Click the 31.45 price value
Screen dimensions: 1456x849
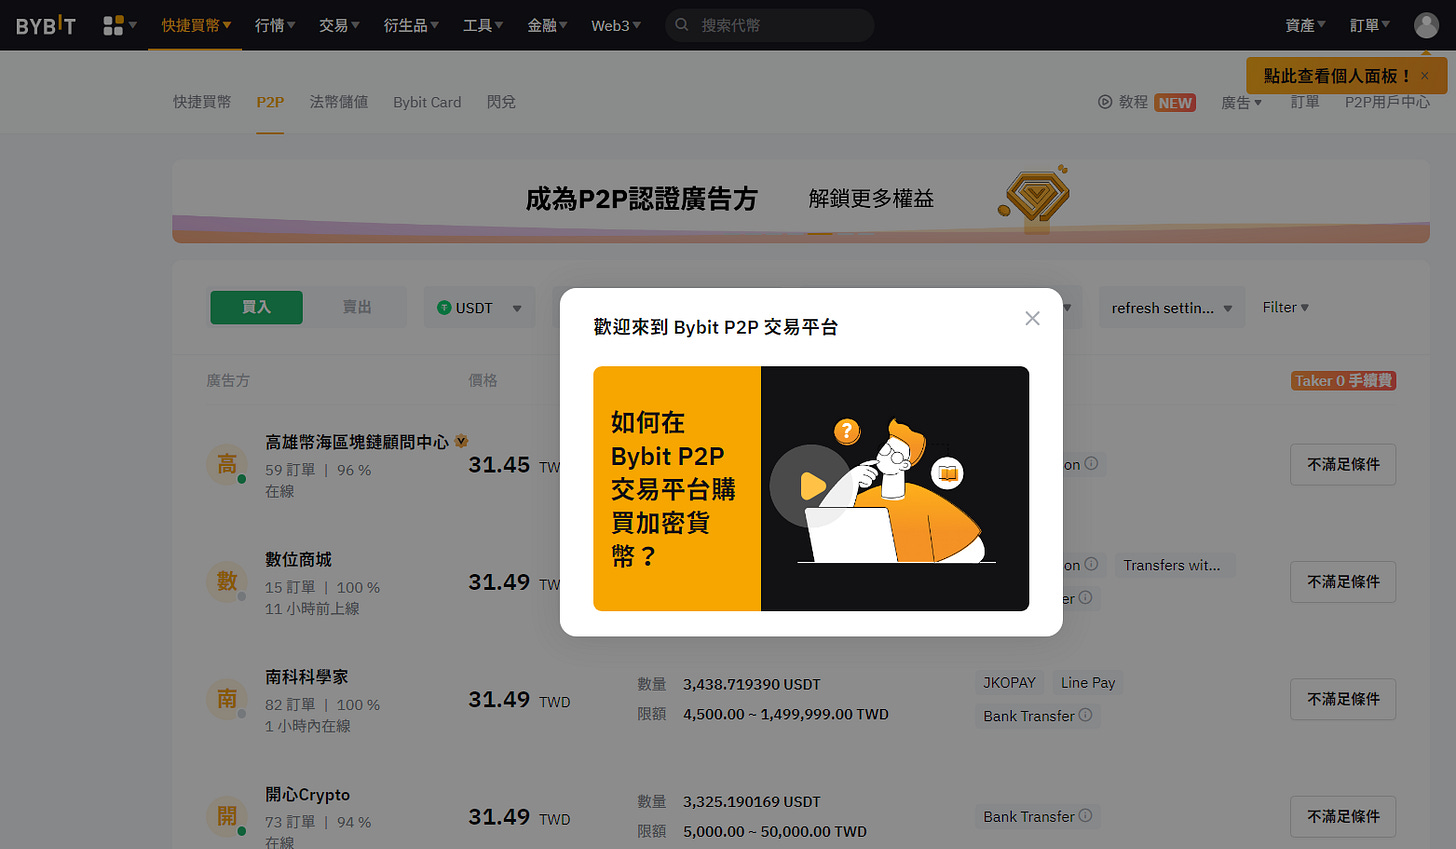coord(499,465)
